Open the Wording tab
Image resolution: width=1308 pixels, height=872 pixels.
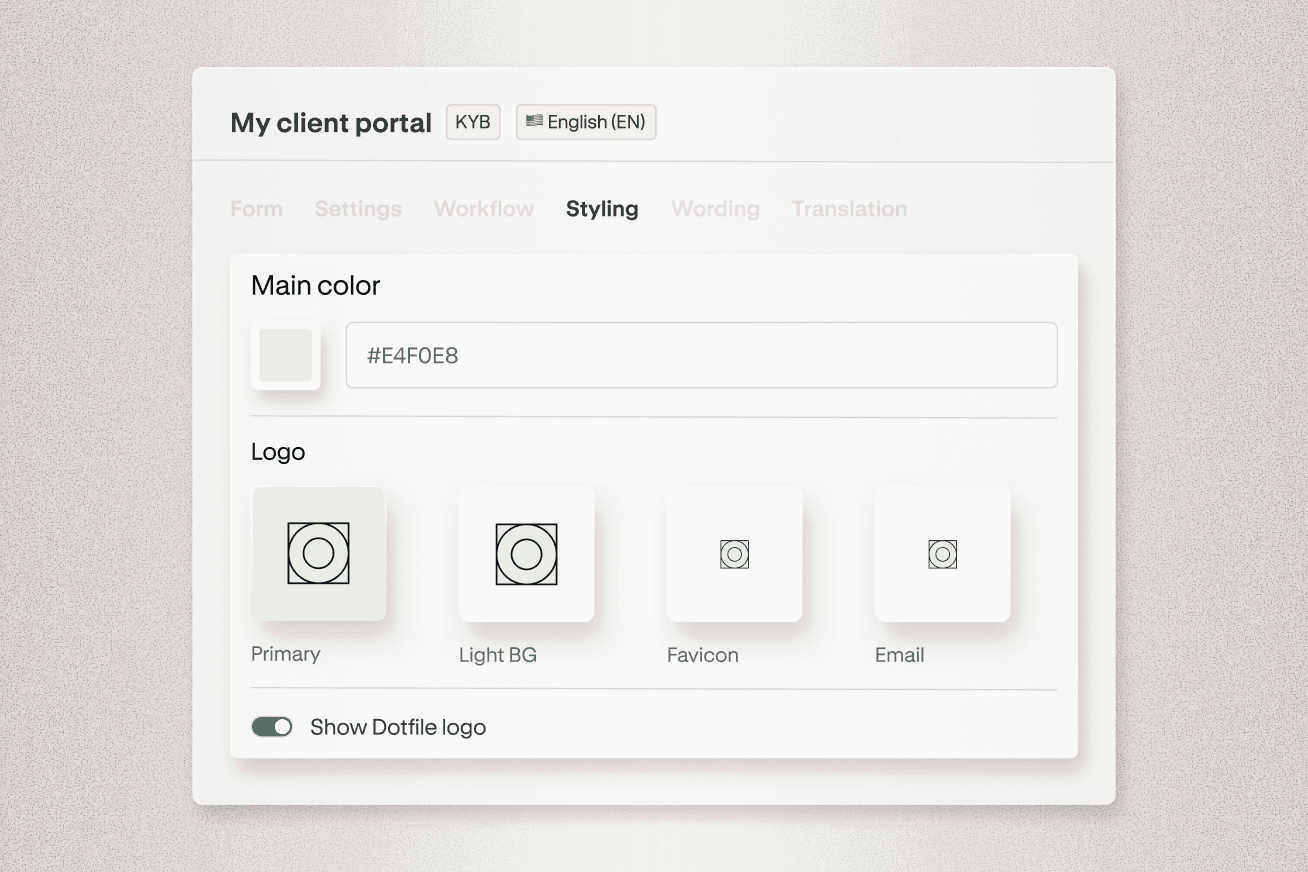715,209
